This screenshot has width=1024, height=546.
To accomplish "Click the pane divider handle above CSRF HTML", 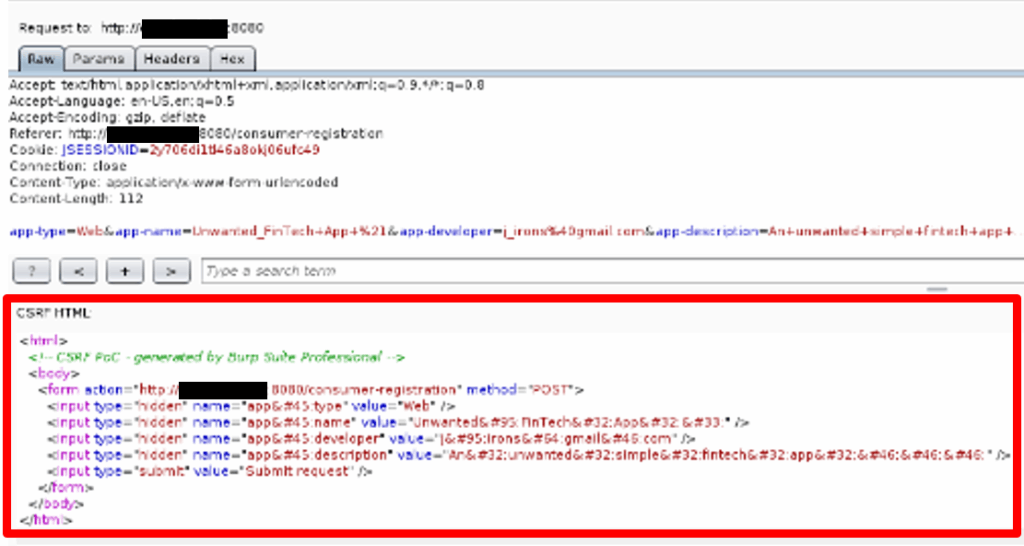I will coord(937,289).
